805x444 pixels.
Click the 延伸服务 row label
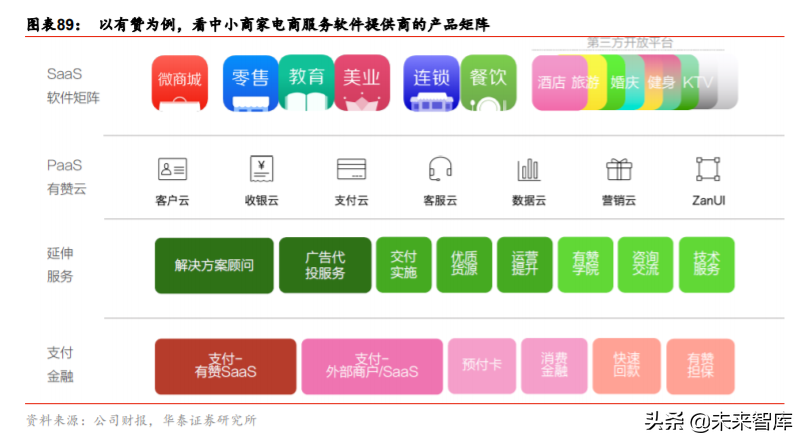[x=60, y=265]
